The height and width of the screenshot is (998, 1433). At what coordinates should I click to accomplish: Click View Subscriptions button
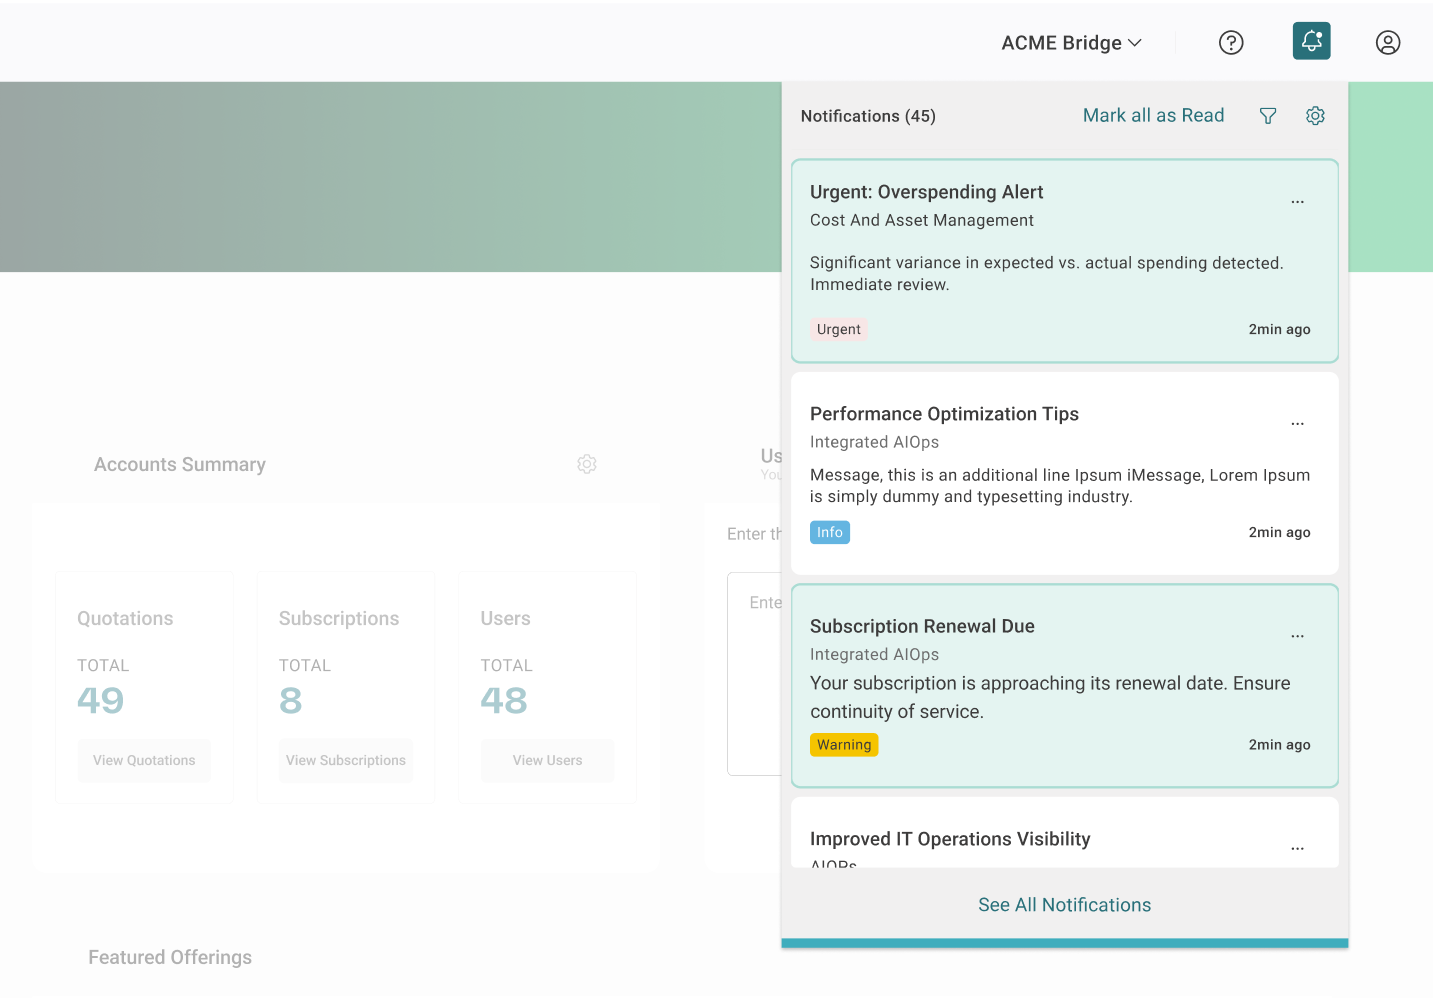[x=346, y=761]
